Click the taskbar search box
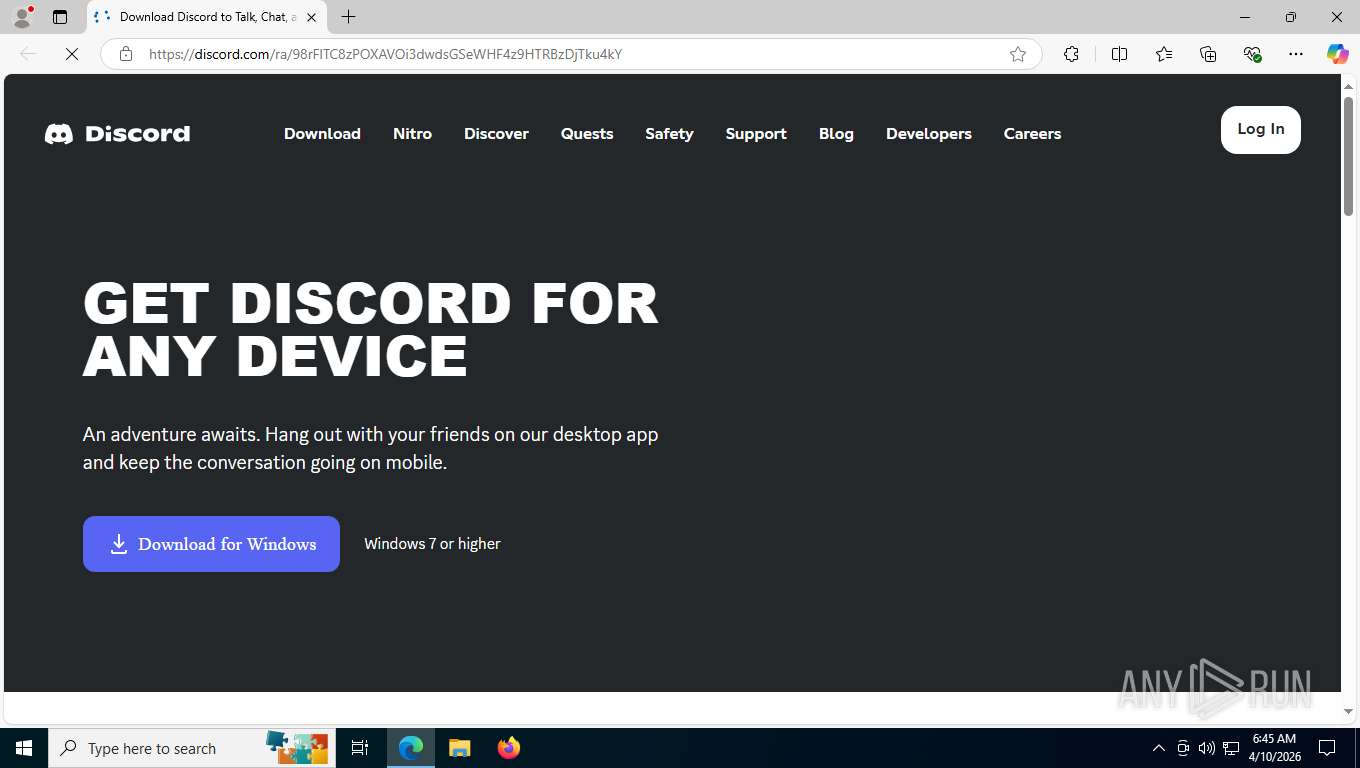The height and width of the screenshot is (768, 1360). (192, 748)
